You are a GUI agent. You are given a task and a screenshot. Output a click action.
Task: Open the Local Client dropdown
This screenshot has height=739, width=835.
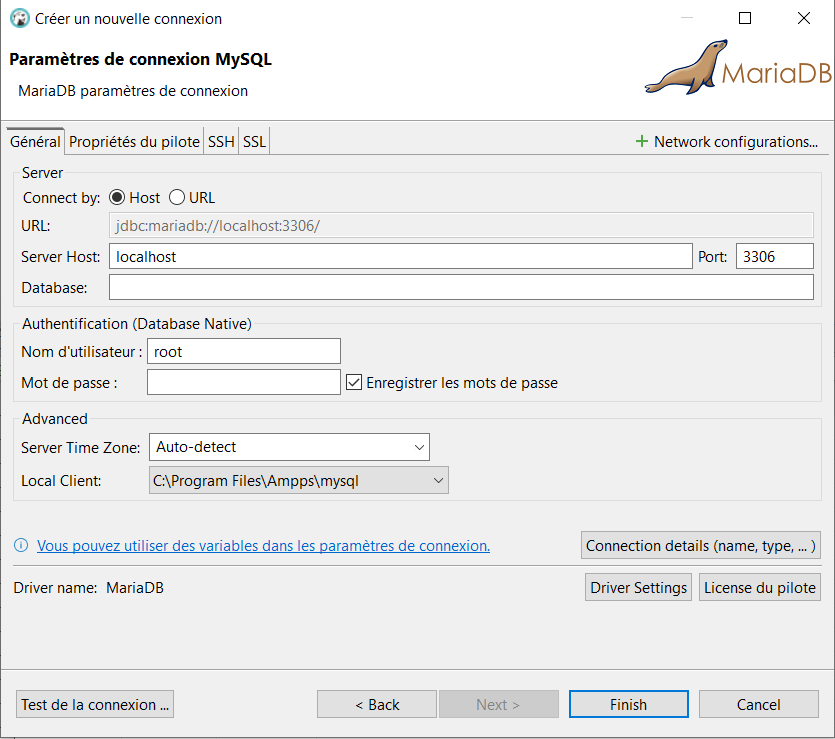pyautogui.click(x=438, y=480)
